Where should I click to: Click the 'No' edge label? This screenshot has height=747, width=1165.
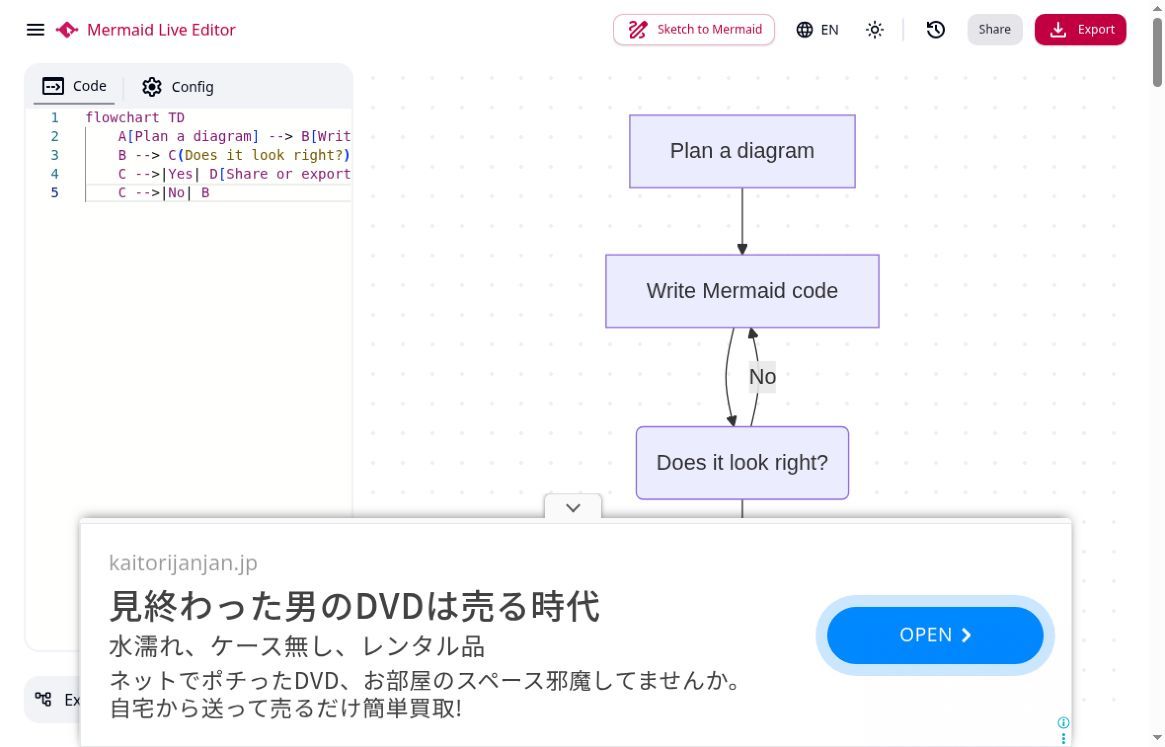pos(762,377)
